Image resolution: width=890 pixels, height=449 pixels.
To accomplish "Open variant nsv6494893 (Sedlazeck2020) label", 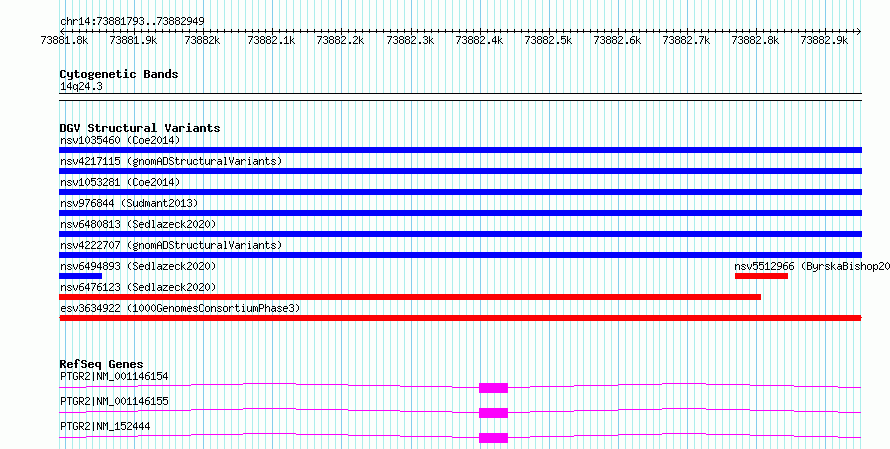I will pos(138,266).
